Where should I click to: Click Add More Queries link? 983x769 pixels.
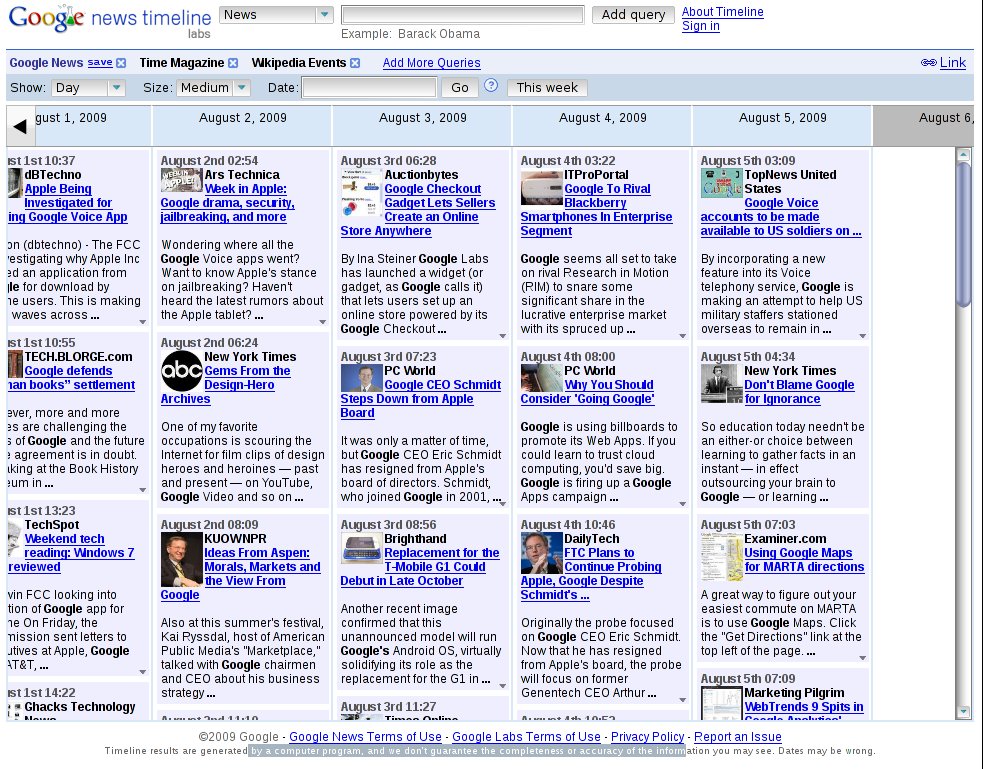431,63
